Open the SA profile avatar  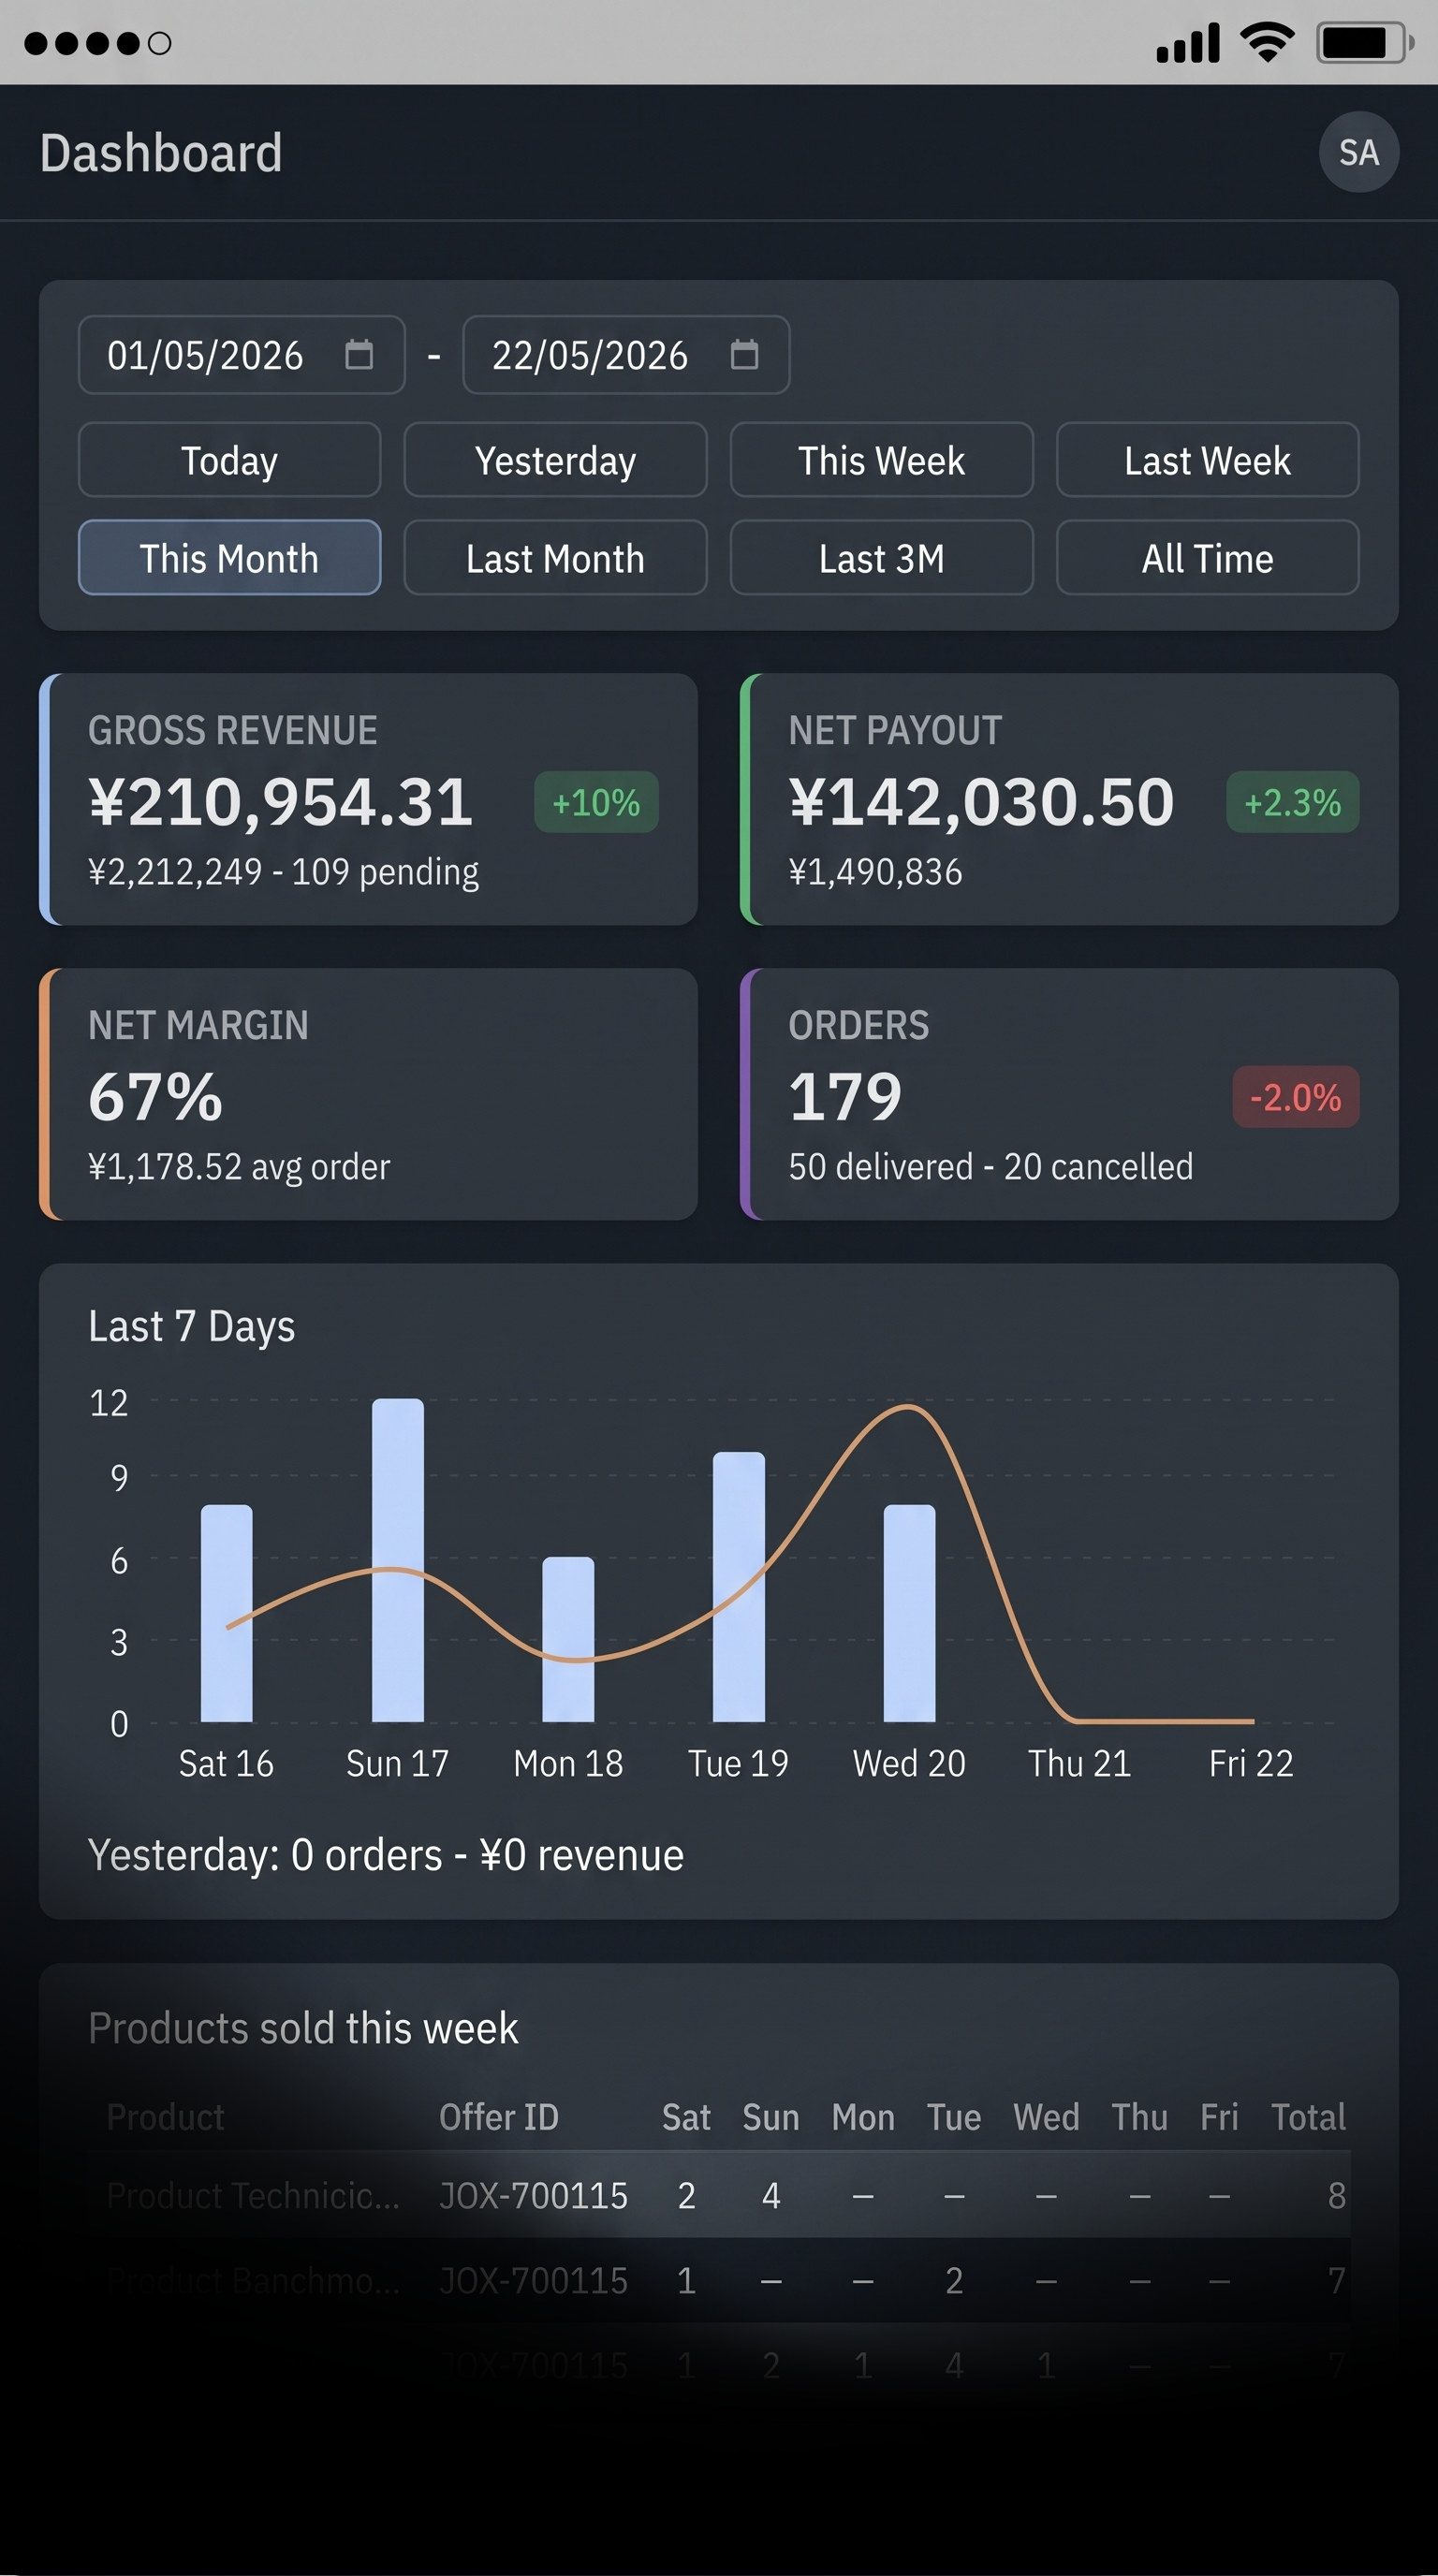1358,152
